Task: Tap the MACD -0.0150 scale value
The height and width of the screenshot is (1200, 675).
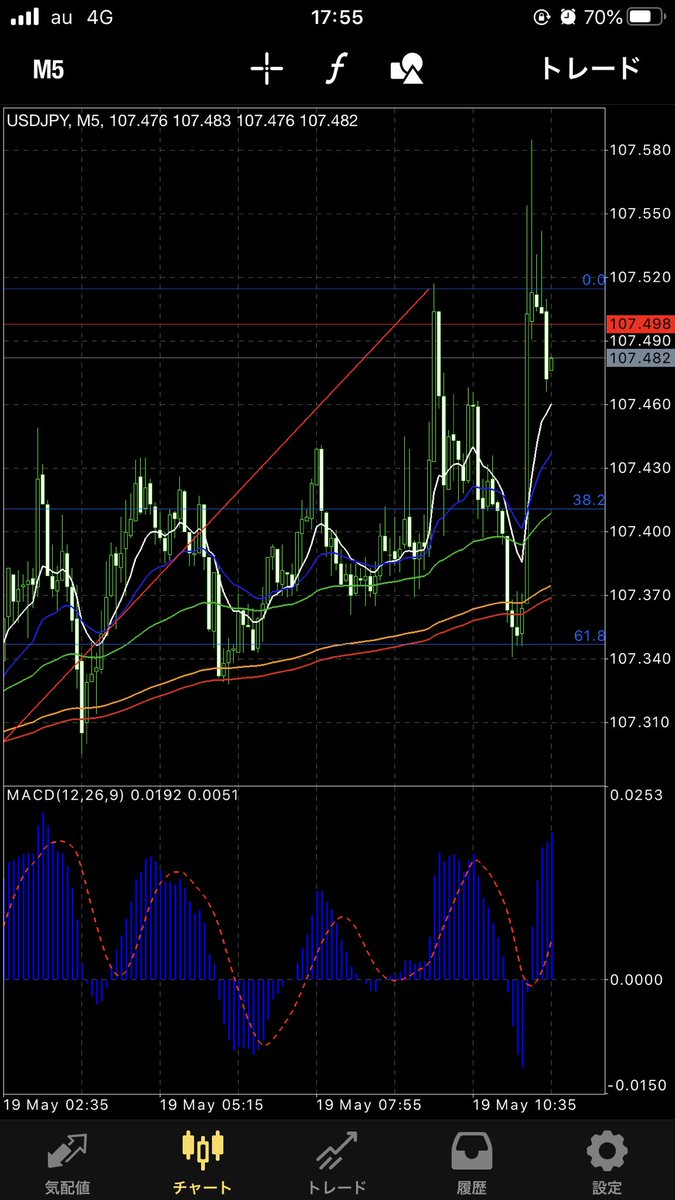Action: click(635, 1085)
